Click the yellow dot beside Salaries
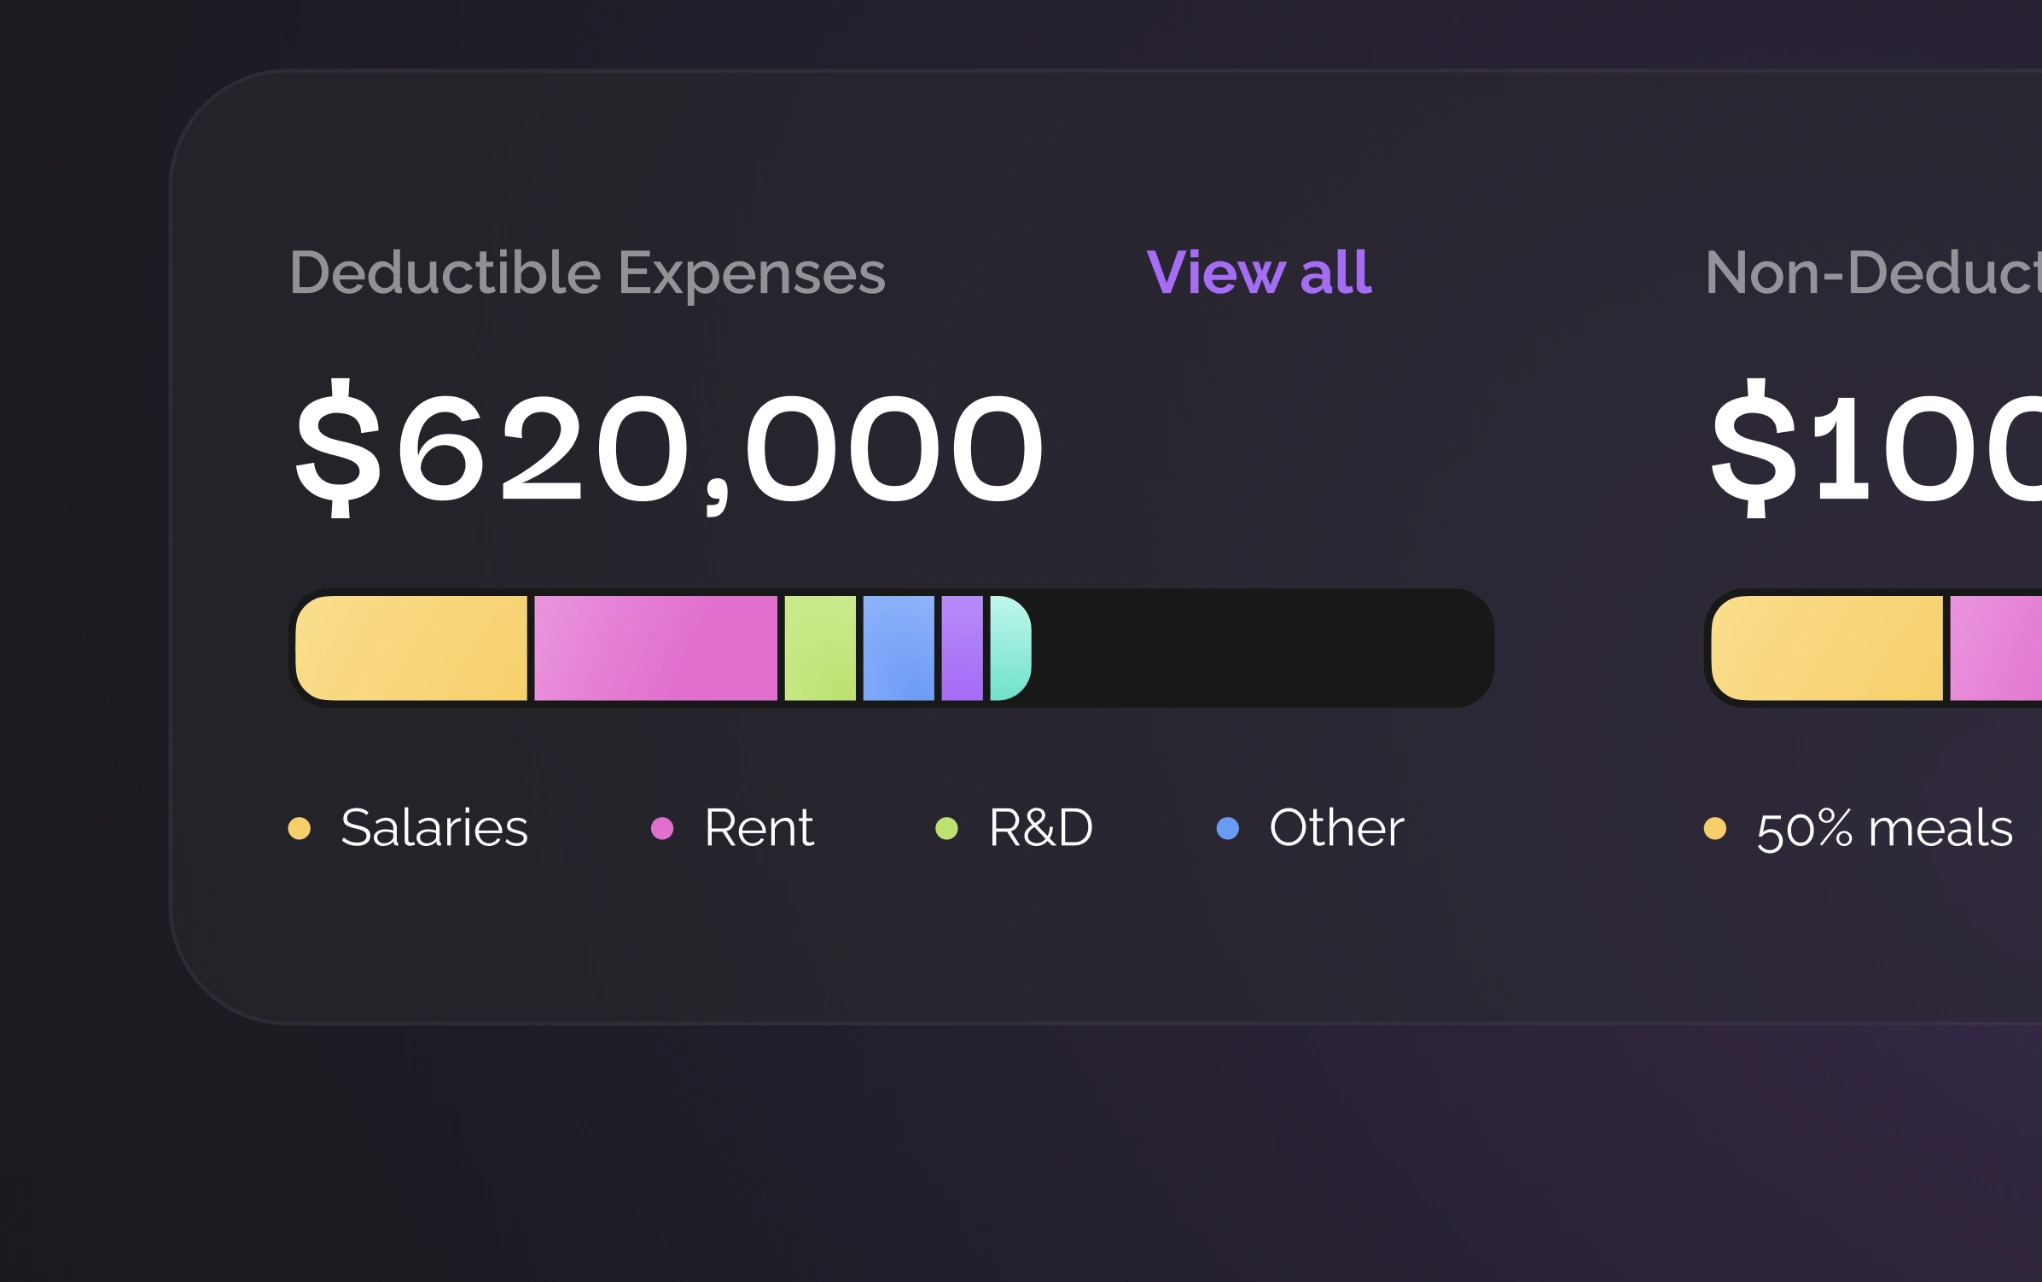This screenshot has height=1282, width=2042. 299,828
